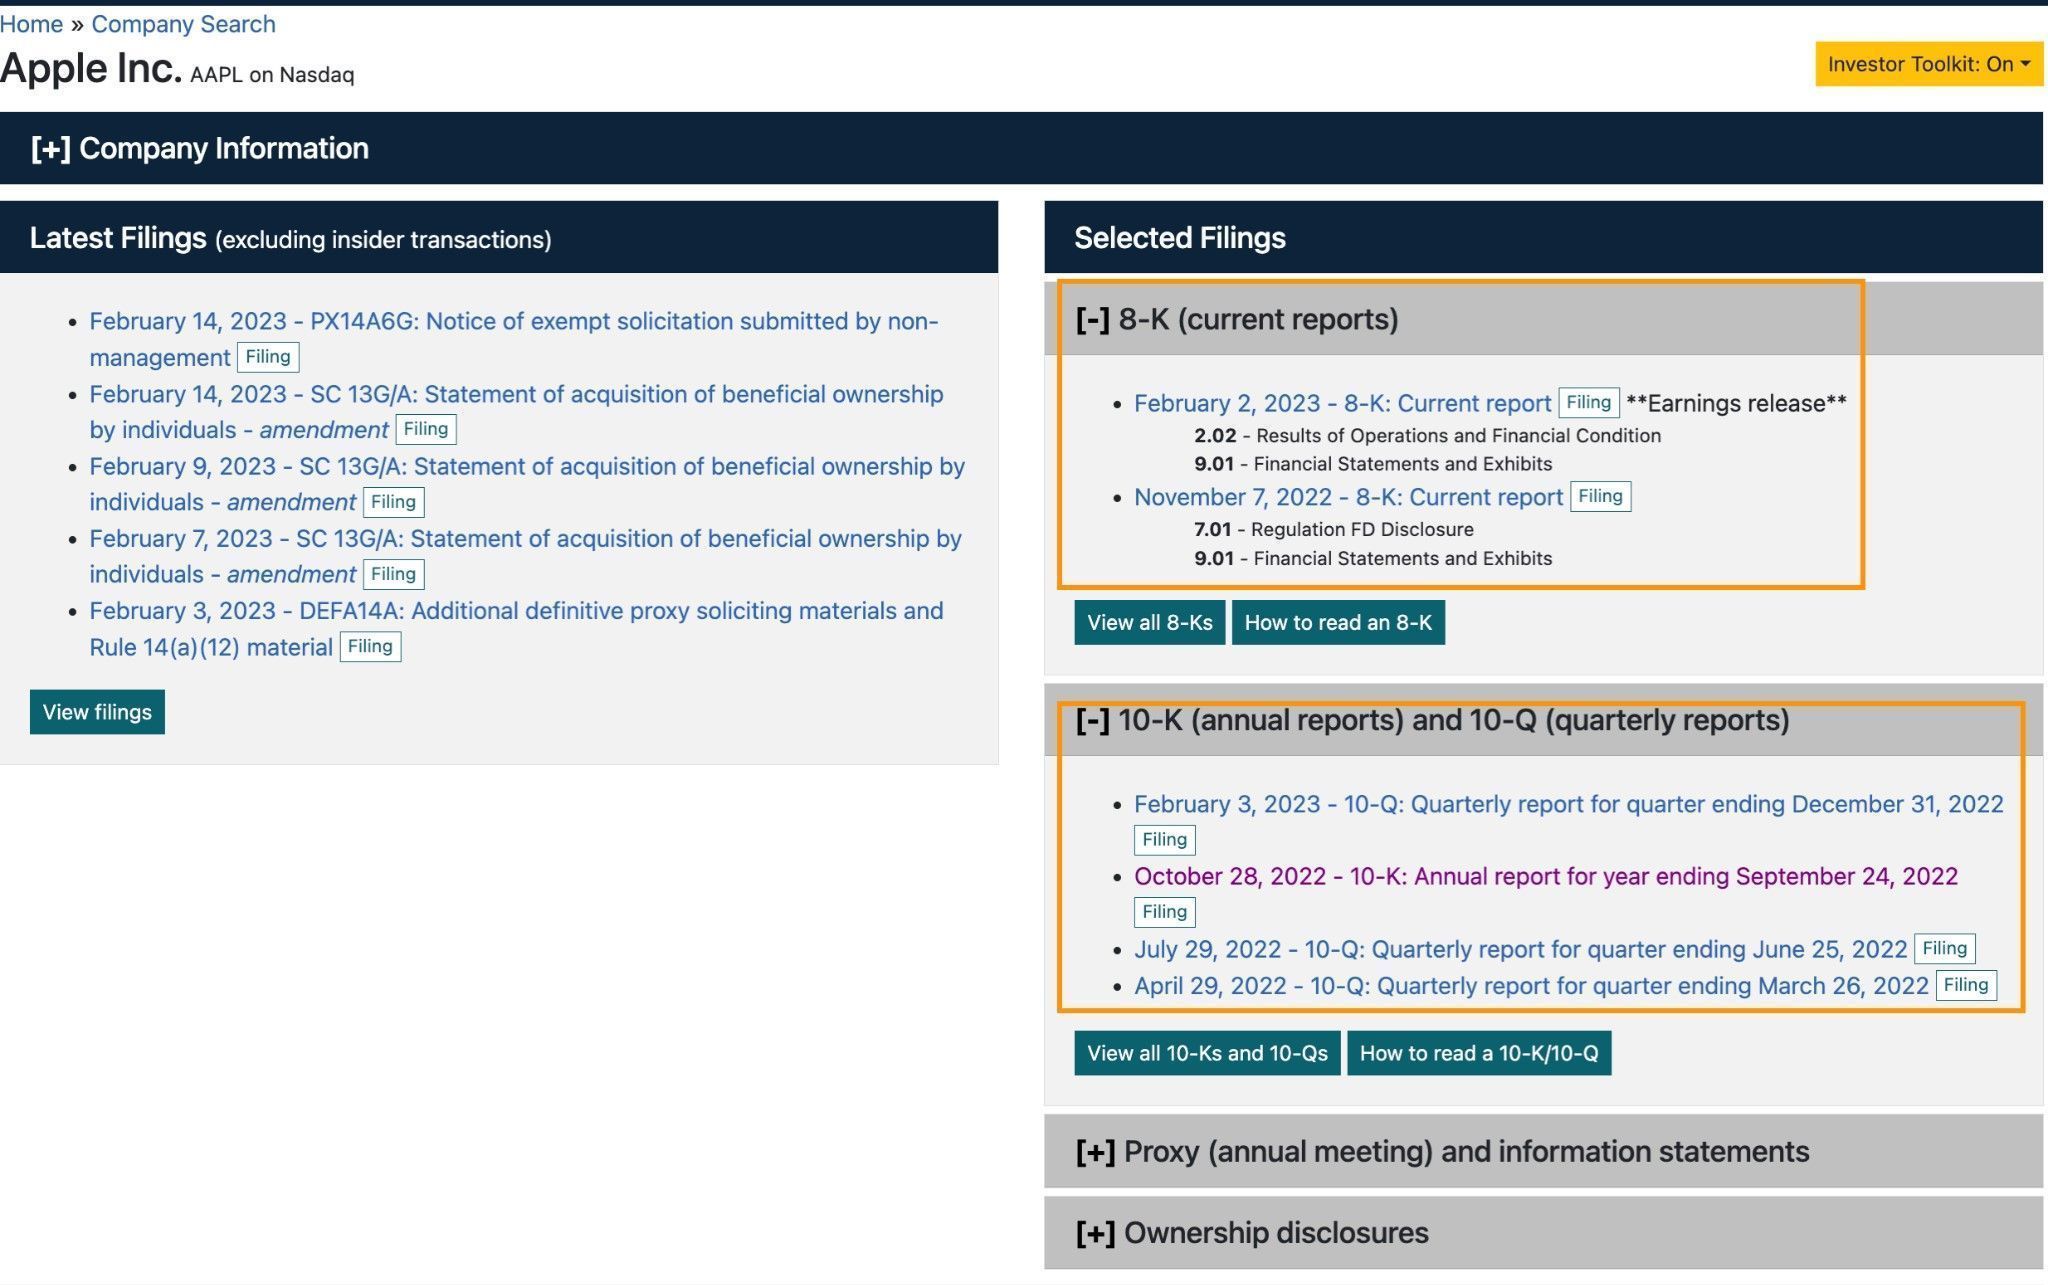This screenshot has width=2048, height=1285.
Task: Collapse the 8-K current reports section
Action: pyautogui.click(x=1236, y=319)
